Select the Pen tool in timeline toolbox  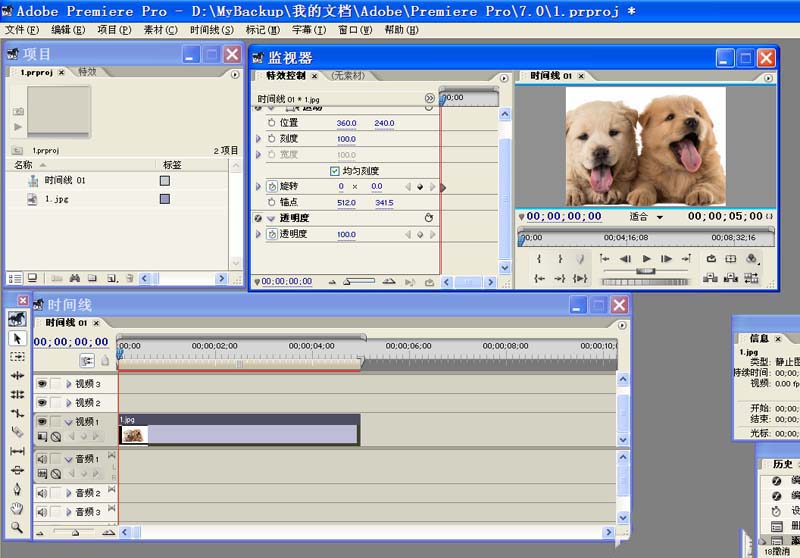click(17, 489)
